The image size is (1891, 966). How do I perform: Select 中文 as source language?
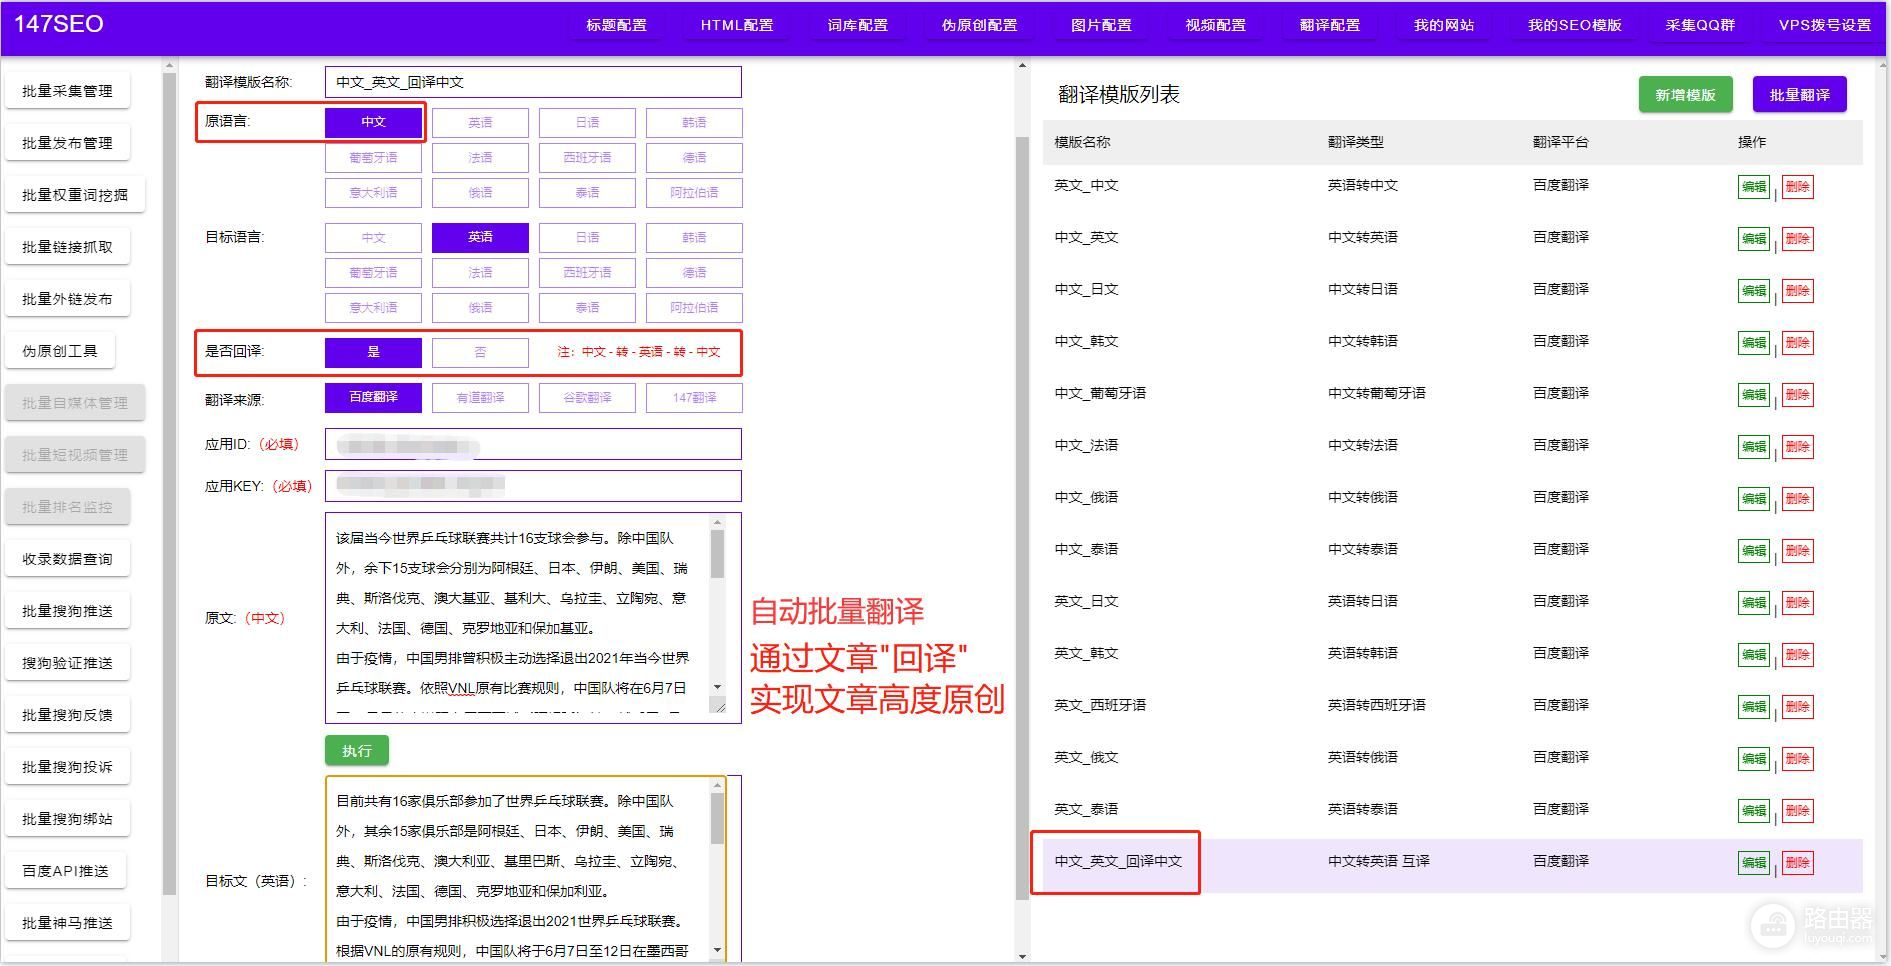click(373, 122)
